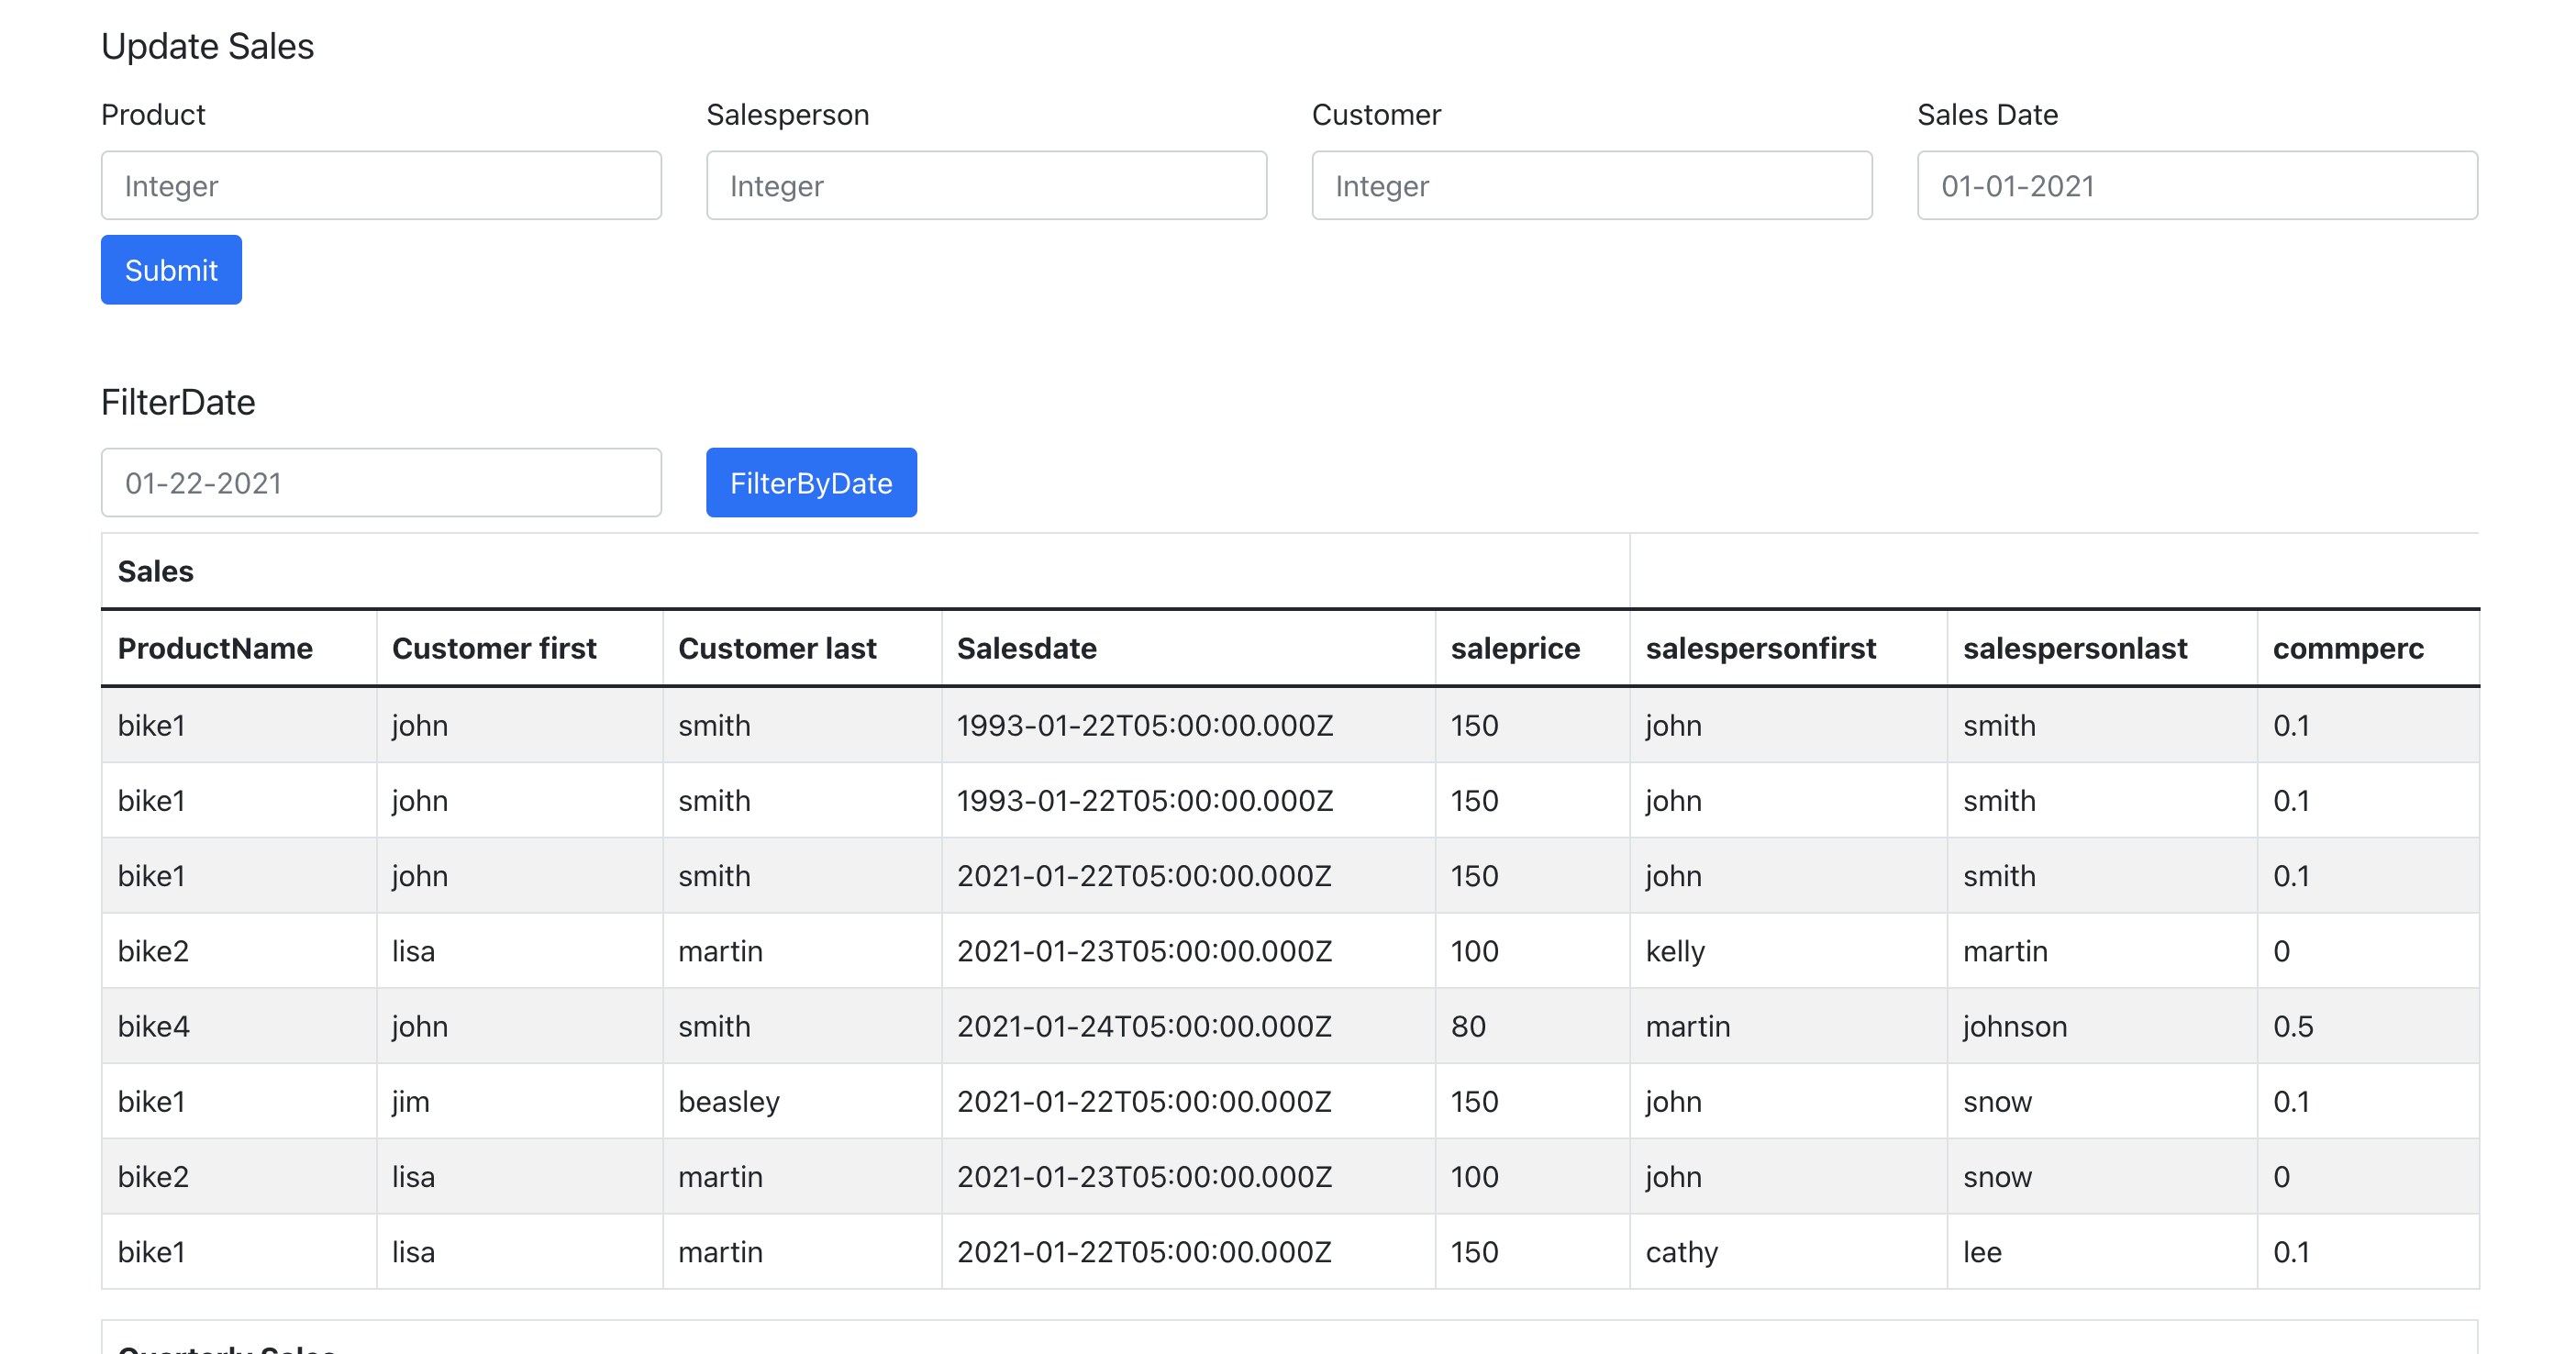This screenshot has height=1354, width=2576.
Task: Click the ProductName column header
Action: [239, 648]
